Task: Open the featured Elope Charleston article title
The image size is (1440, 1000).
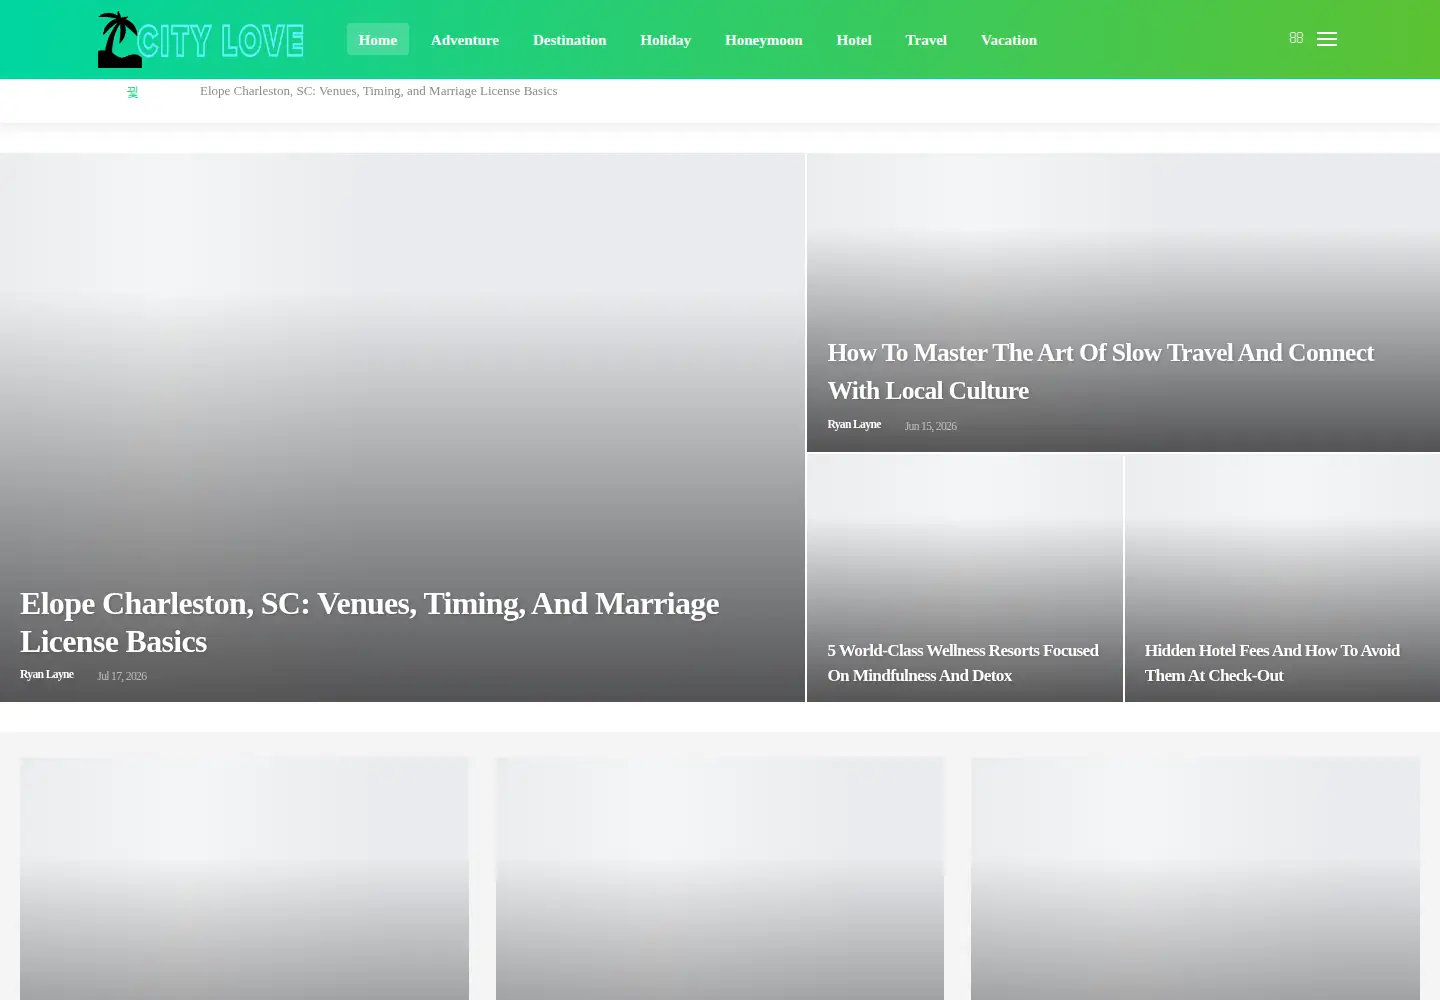Action: point(370,622)
